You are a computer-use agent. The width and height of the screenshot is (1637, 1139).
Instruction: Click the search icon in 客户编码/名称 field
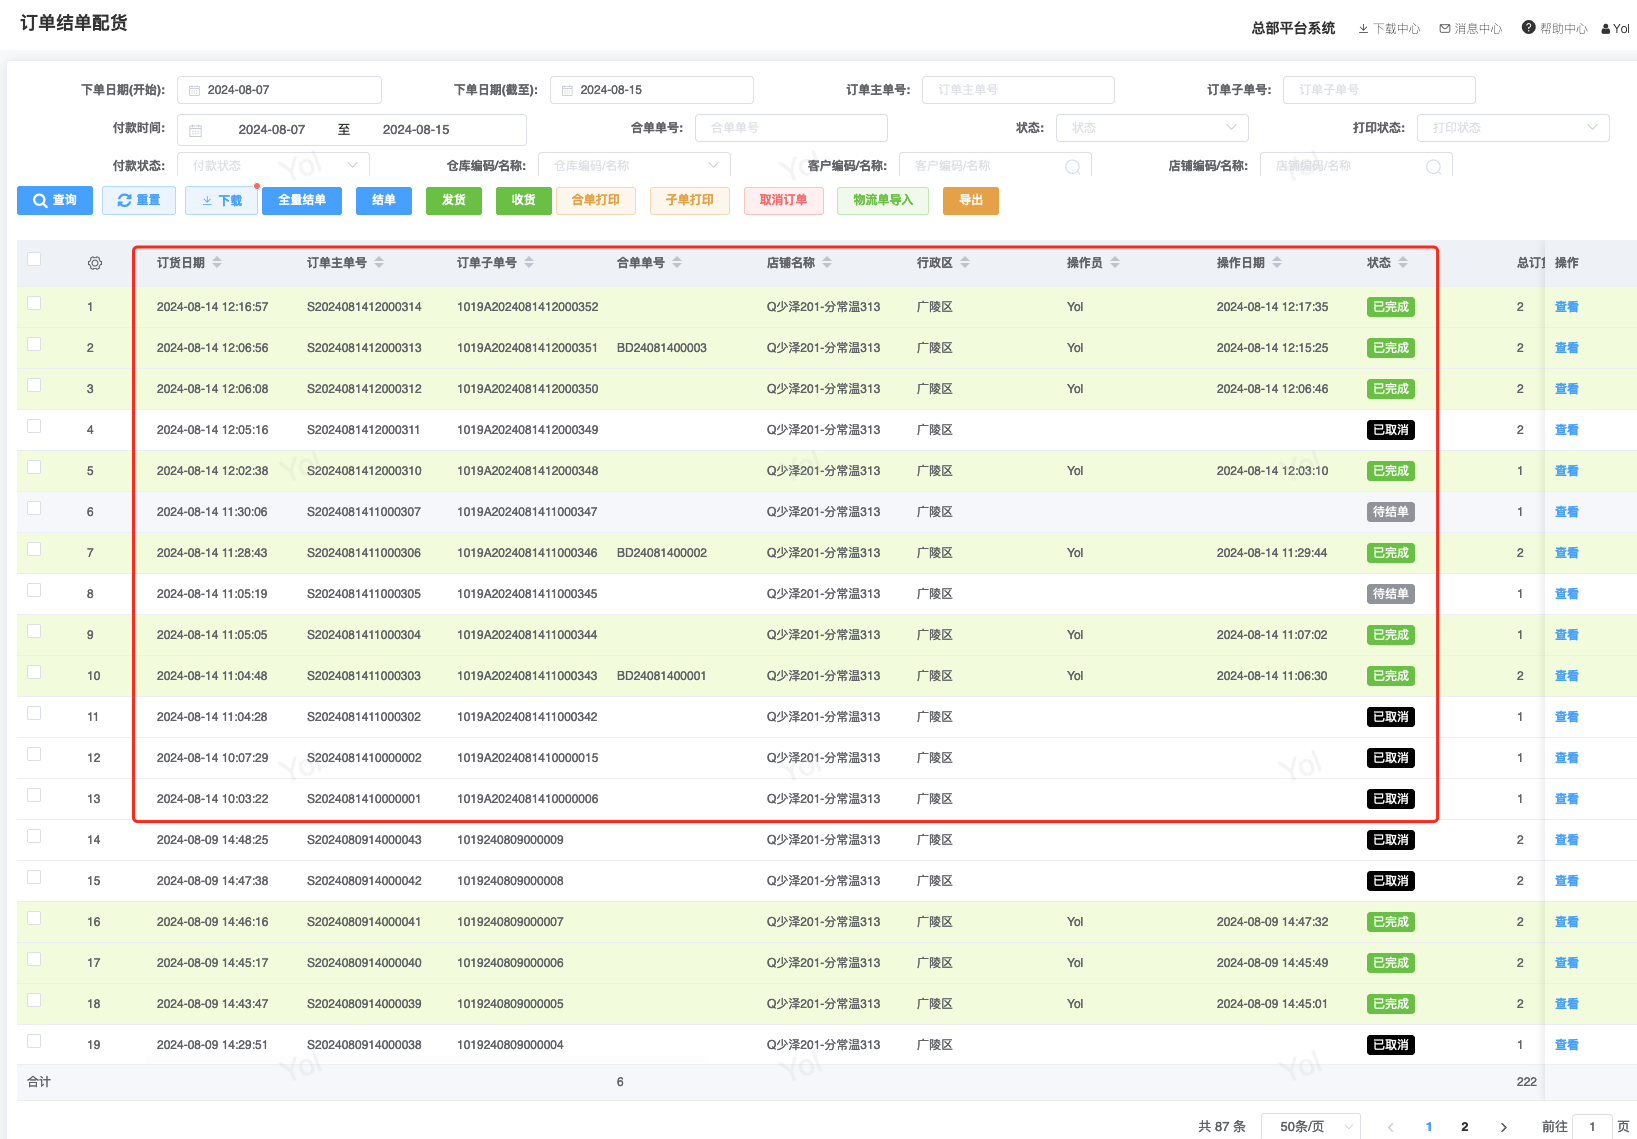point(1072,167)
